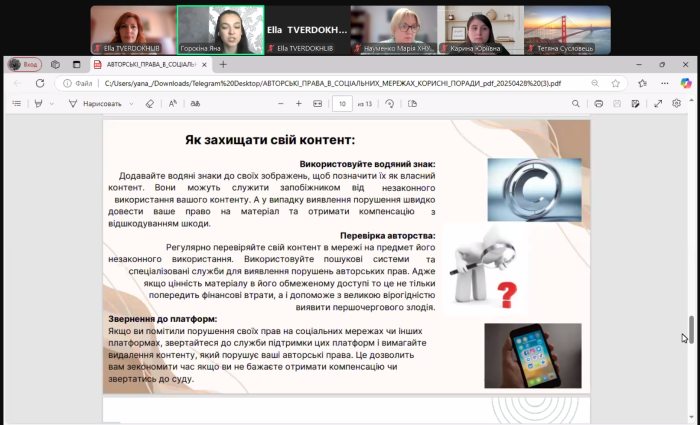Screen dimensions: 700x425
Task: Select the highlight tool in PDF toolbar
Action: click(x=38, y=103)
